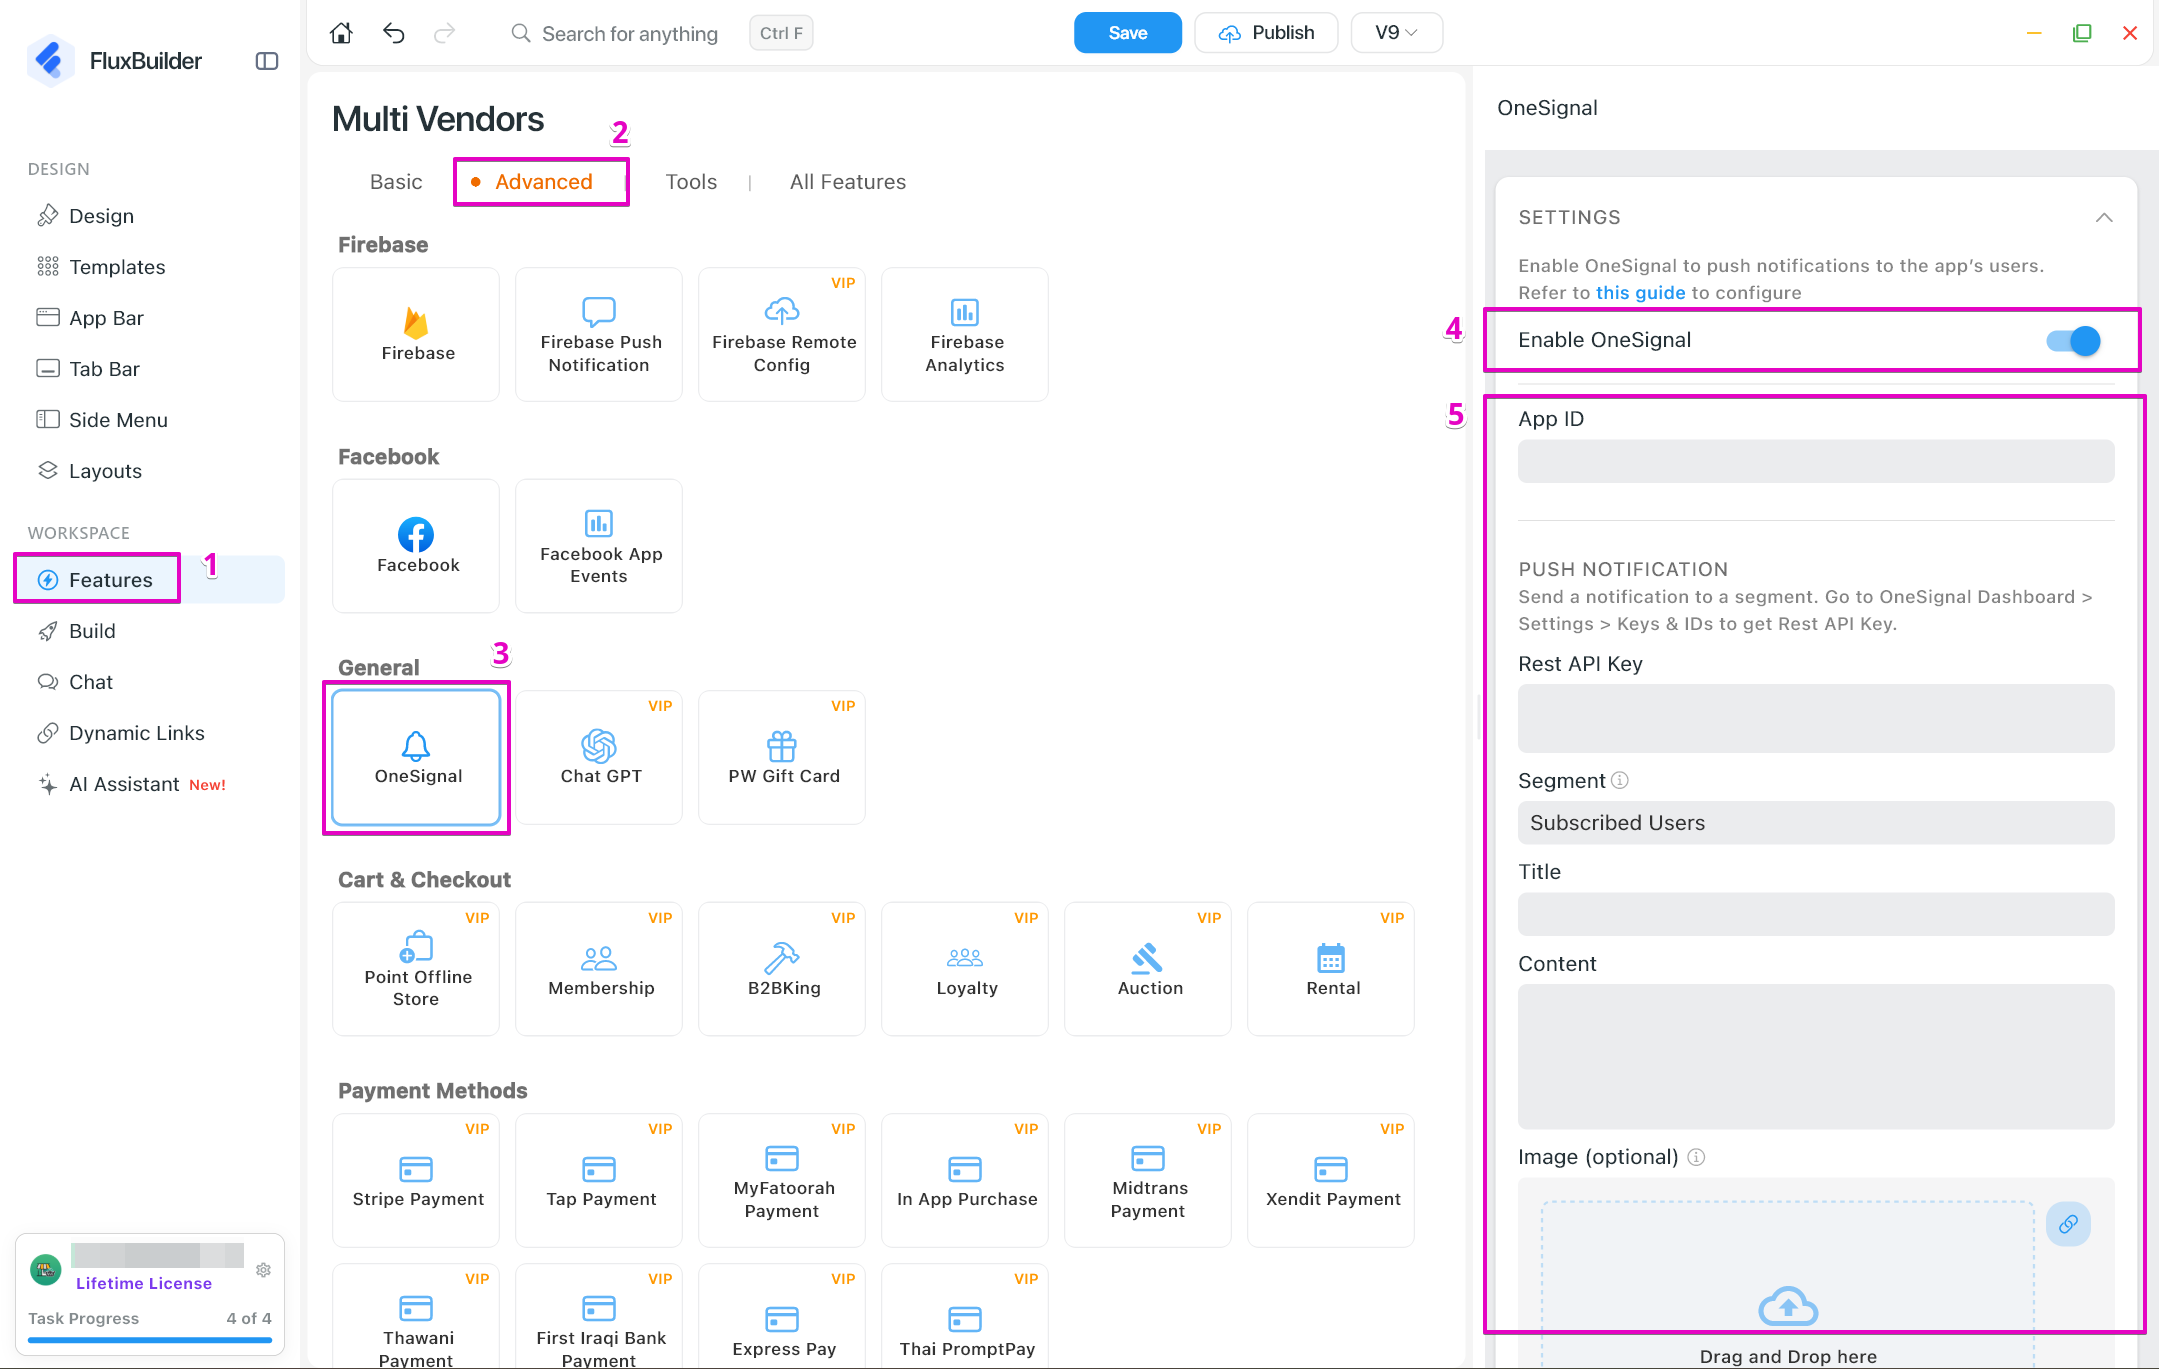Open MyFatoorah Payment settings
Image resolution: width=2159 pixels, height=1369 pixels.
point(782,1180)
